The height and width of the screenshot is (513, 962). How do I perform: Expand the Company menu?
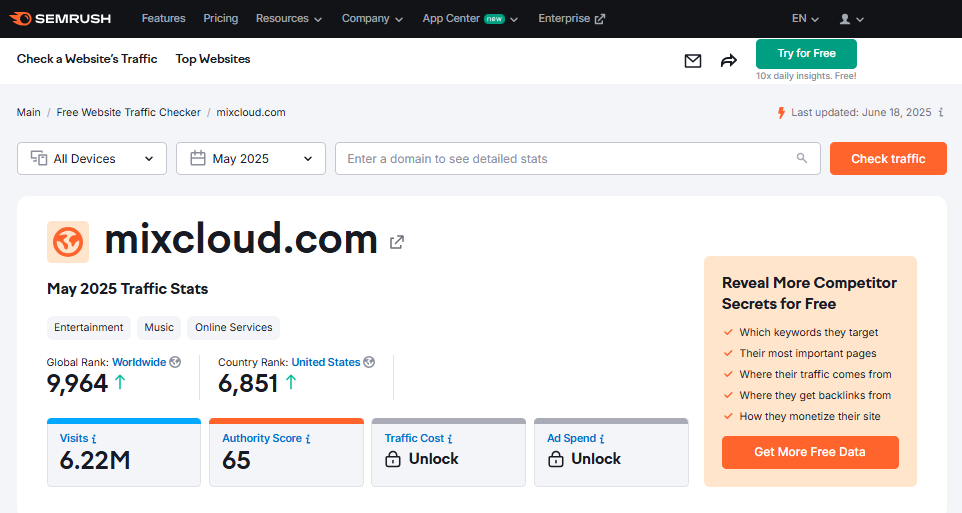(372, 18)
